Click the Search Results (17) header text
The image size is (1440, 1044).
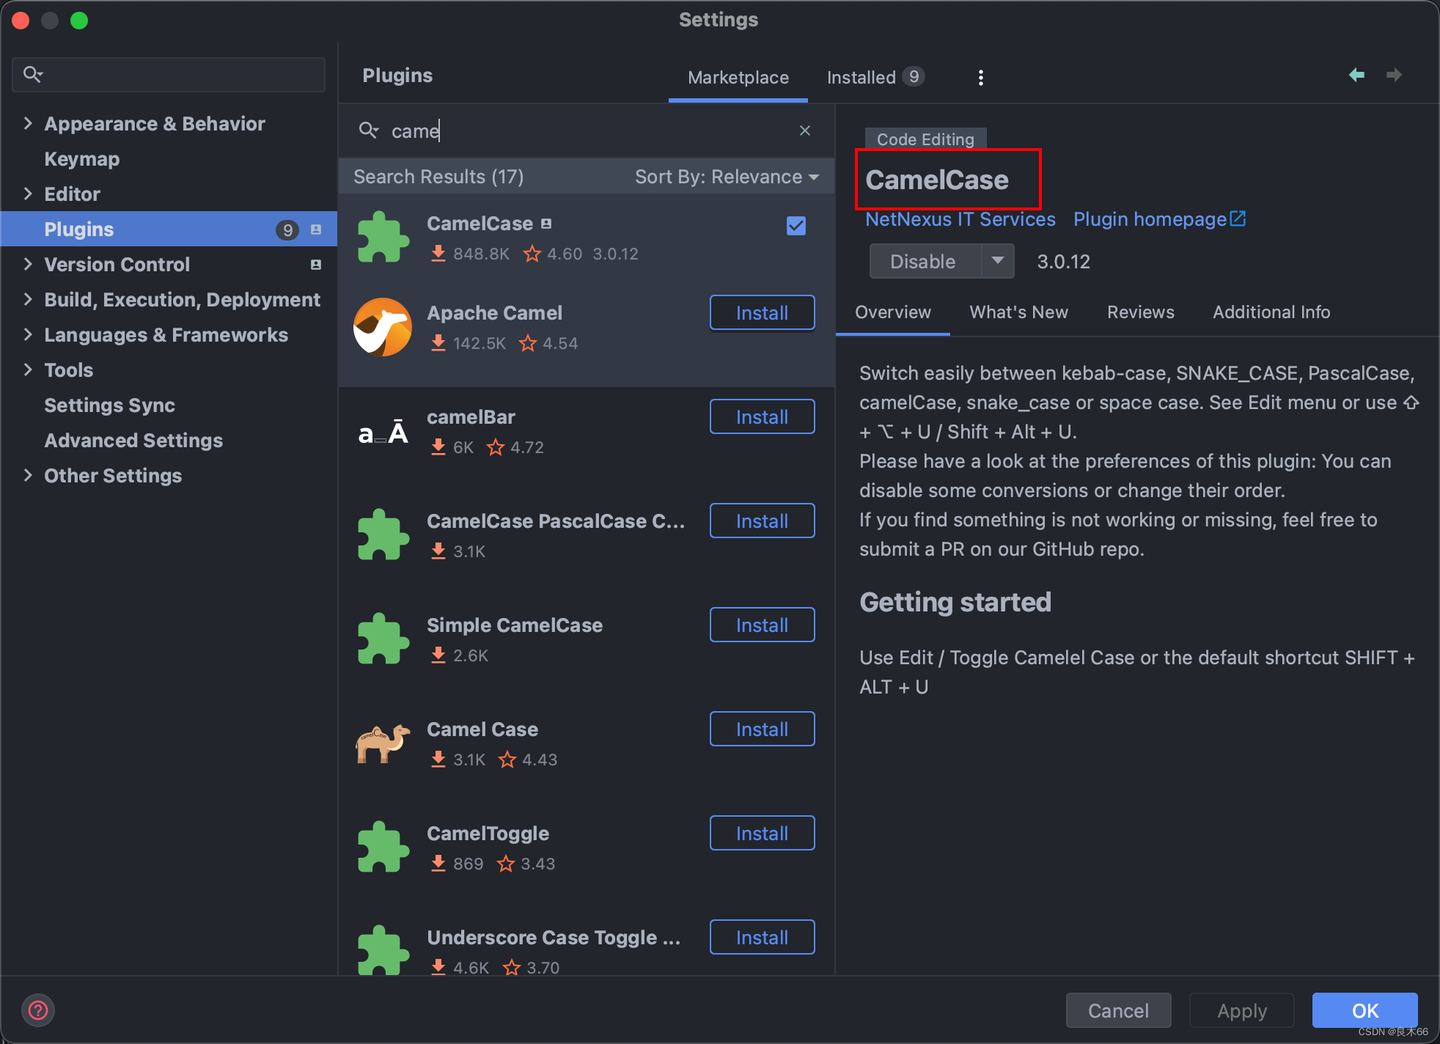(x=438, y=177)
